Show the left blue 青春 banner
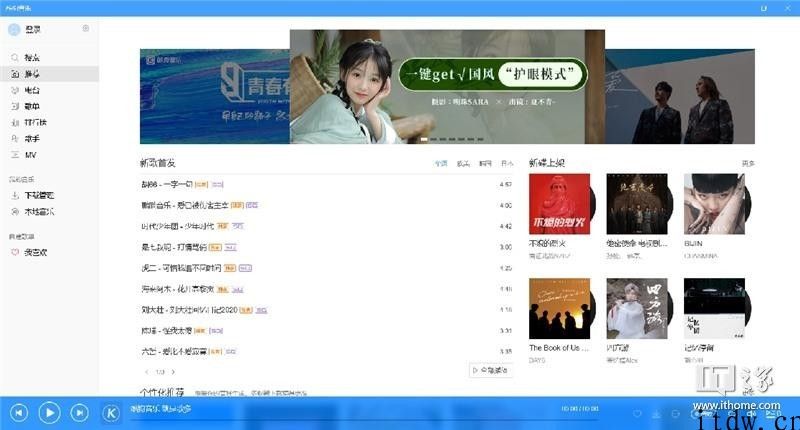The height and width of the screenshot is (430, 800). tap(215, 96)
